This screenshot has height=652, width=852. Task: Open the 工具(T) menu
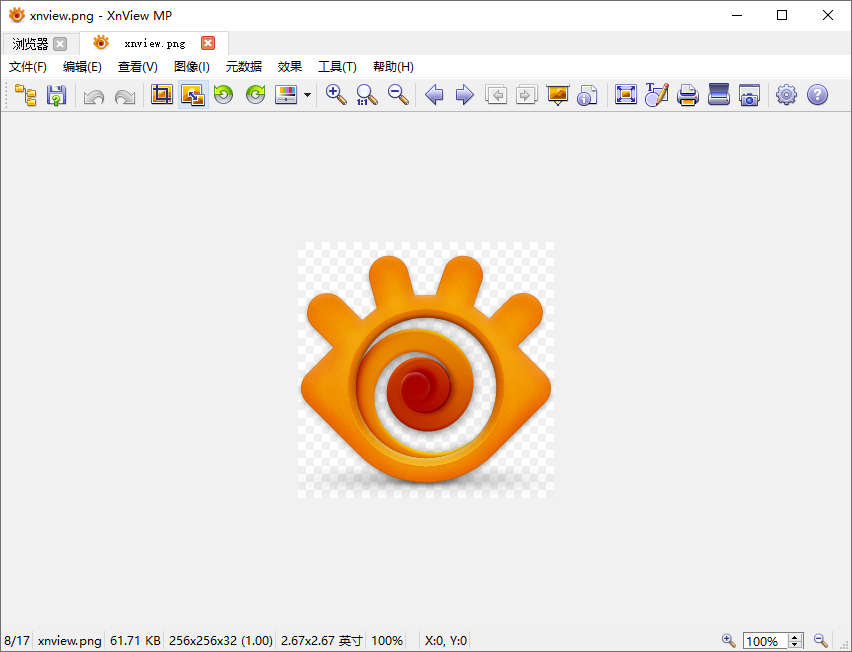click(337, 67)
